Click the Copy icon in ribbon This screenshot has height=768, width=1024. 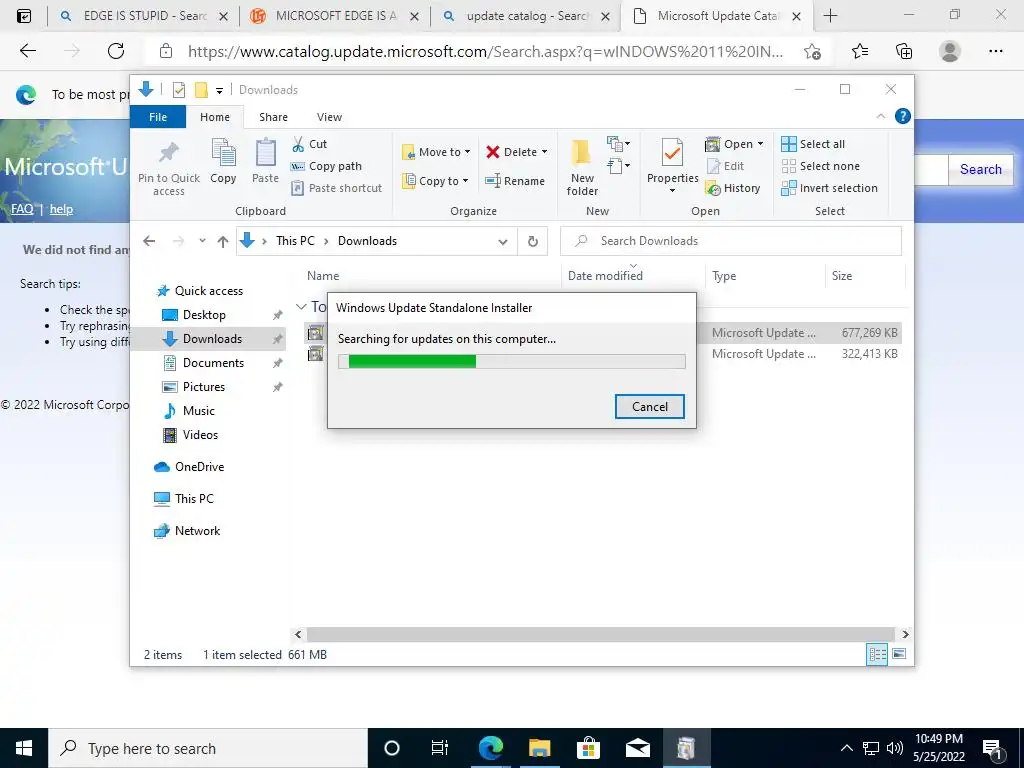point(223,153)
